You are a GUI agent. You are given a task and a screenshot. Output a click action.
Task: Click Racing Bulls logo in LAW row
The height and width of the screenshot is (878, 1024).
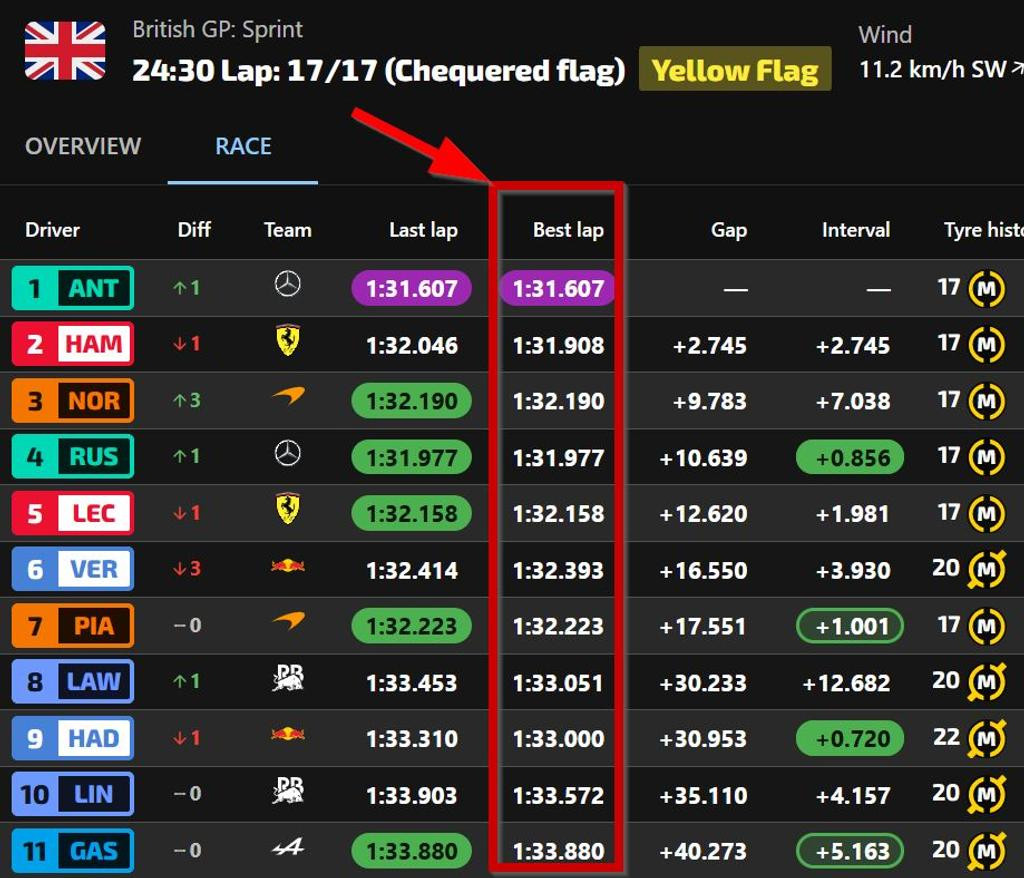pyautogui.click(x=288, y=677)
